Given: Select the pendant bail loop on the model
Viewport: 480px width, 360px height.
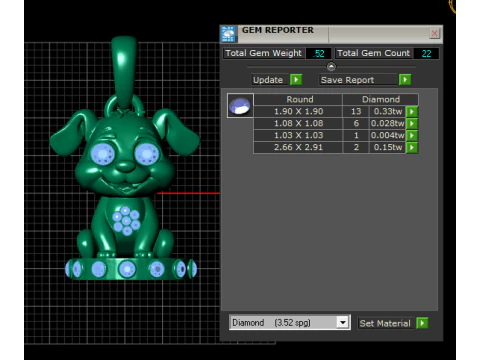Looking at the screenshot, I should (x=124, y=72).
